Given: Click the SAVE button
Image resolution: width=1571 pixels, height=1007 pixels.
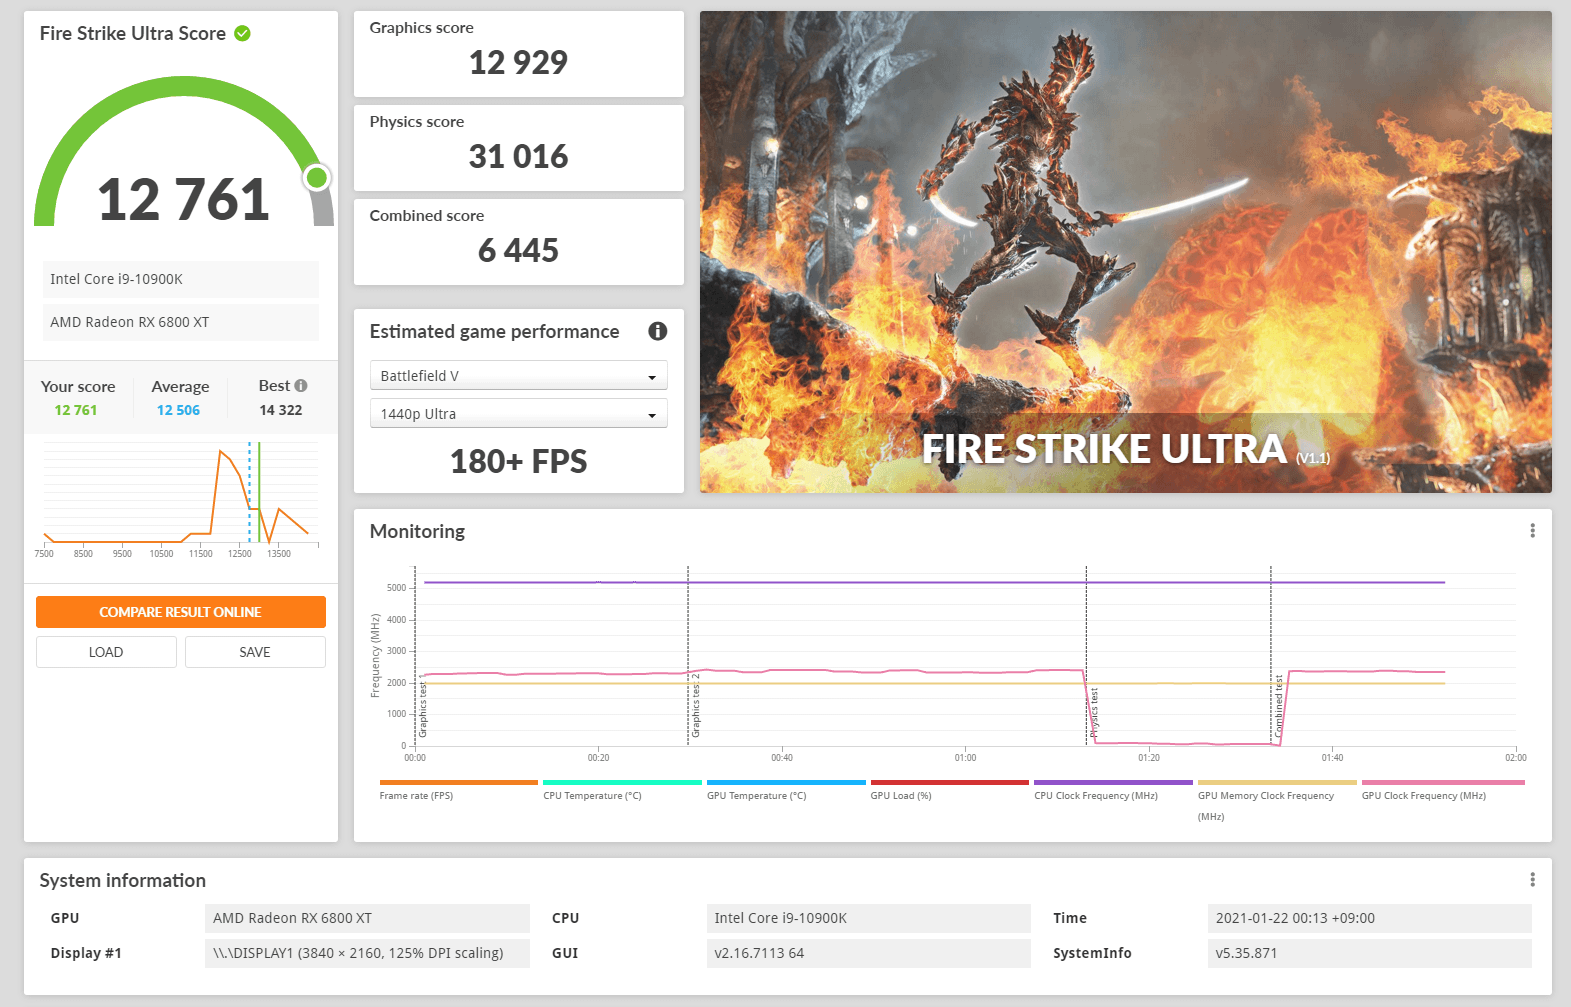Looking at the screenshot, I should pos(255,652).
